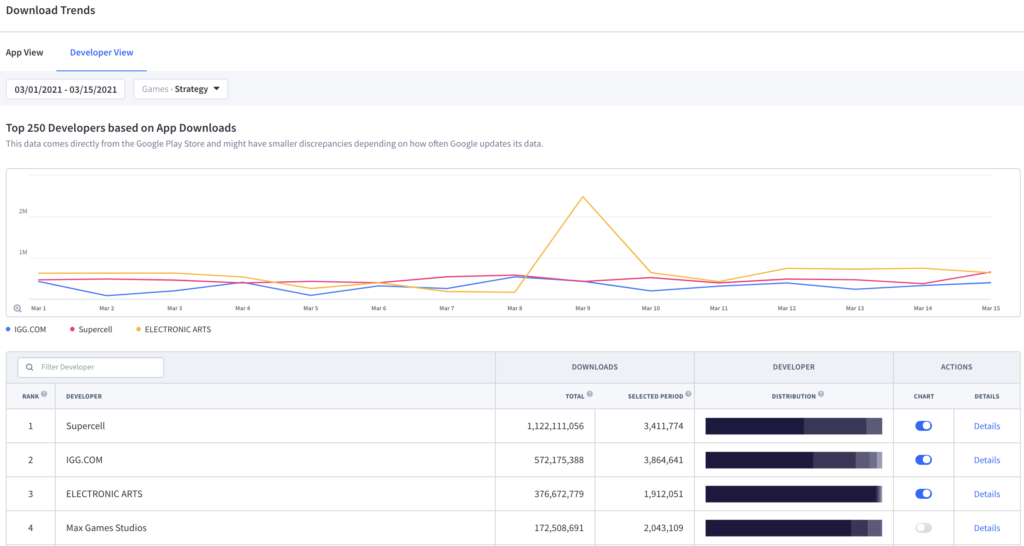1024x546 pixels.
Task: Click the IGG.COM legend label
Action: click(x=30, y=329)
